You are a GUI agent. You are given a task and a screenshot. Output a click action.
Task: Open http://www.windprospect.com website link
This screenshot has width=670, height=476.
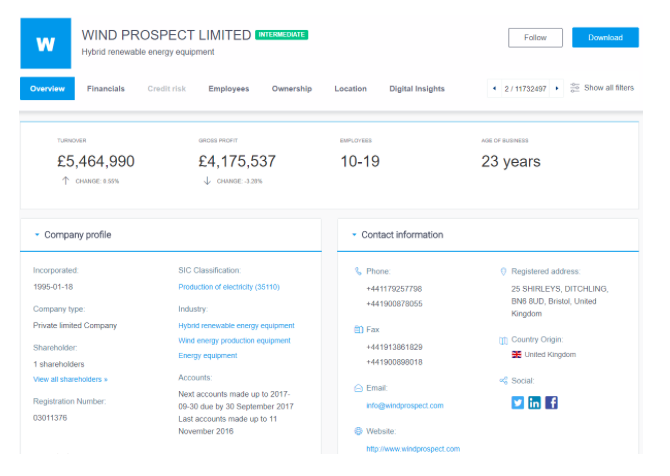point(413,449)
